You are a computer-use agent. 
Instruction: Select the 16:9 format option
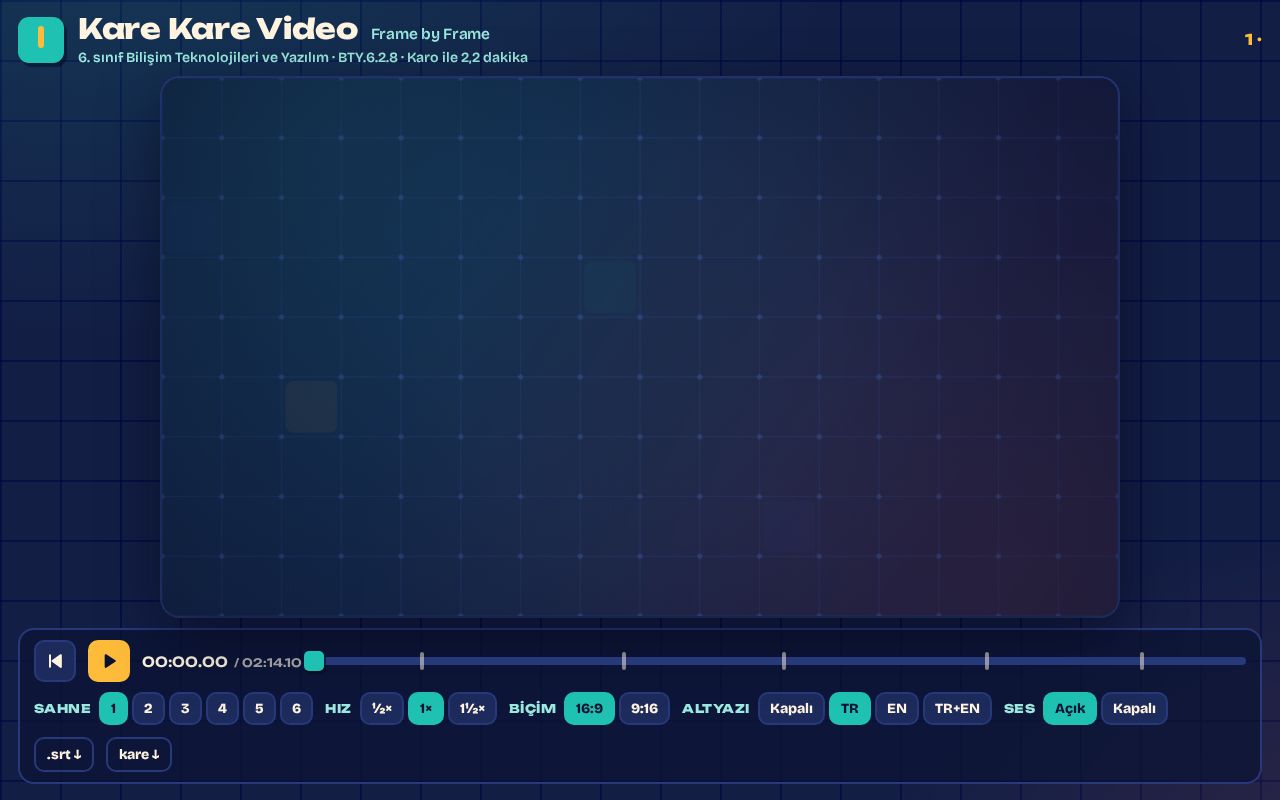point(589,708)
